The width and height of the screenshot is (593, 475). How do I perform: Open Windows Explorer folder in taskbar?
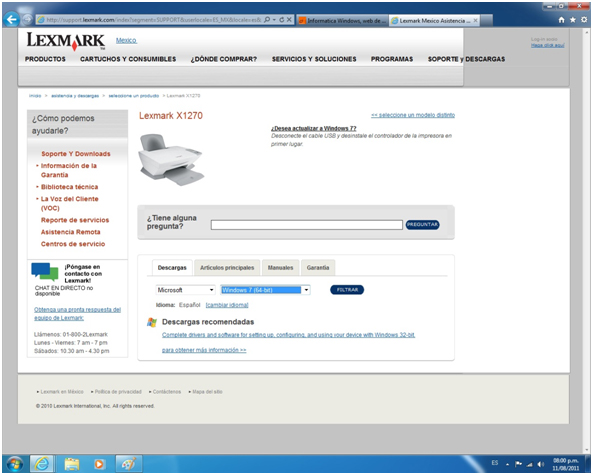pos(71,464)
